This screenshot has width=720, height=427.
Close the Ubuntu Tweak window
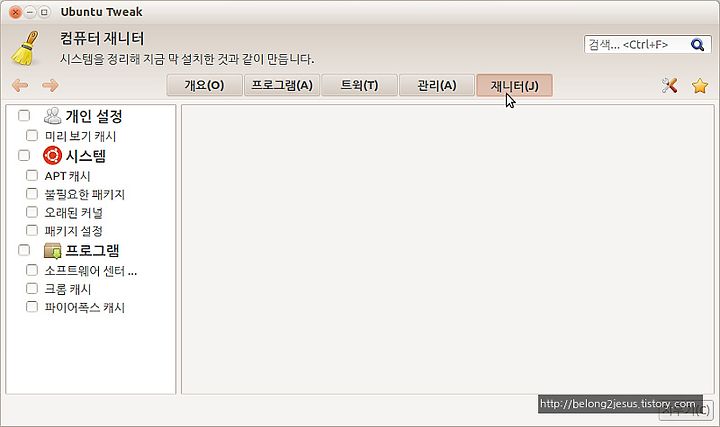15,12
